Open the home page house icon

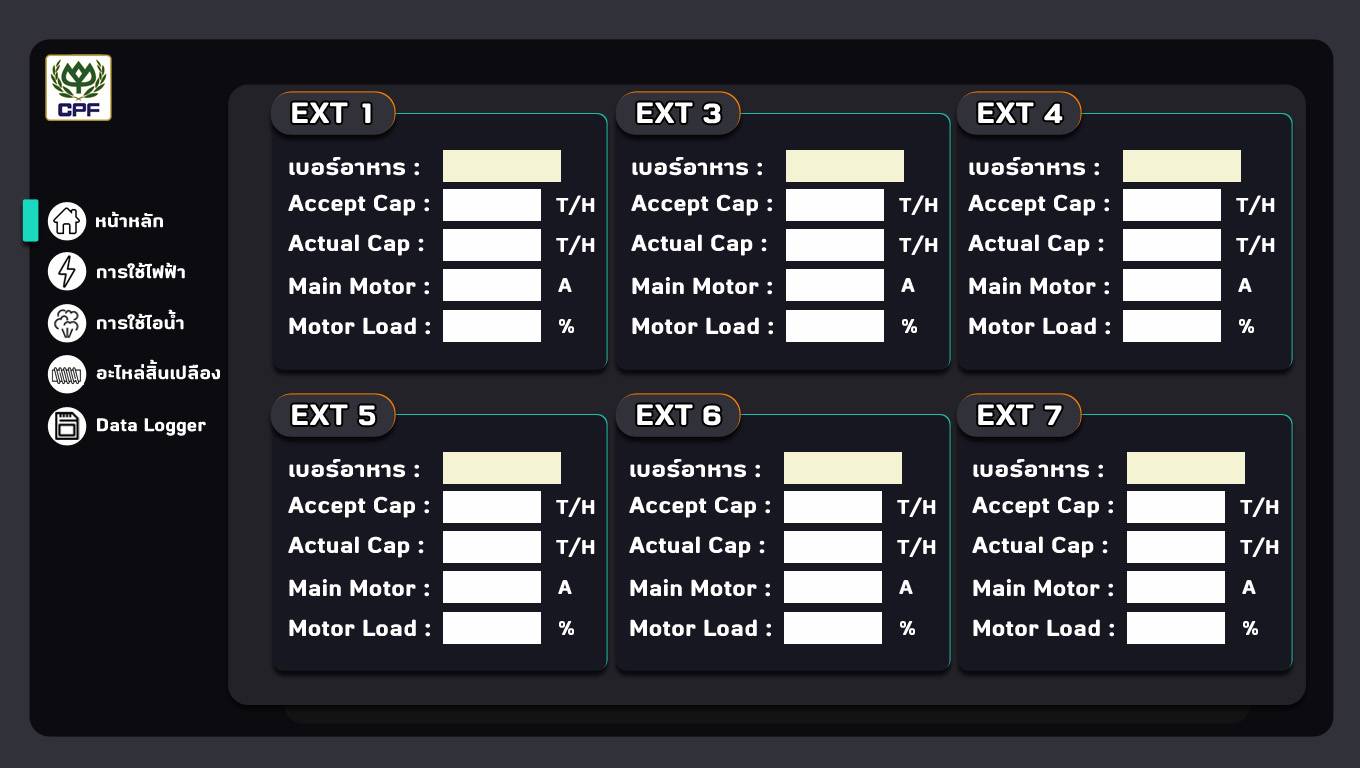click(67, 220)
